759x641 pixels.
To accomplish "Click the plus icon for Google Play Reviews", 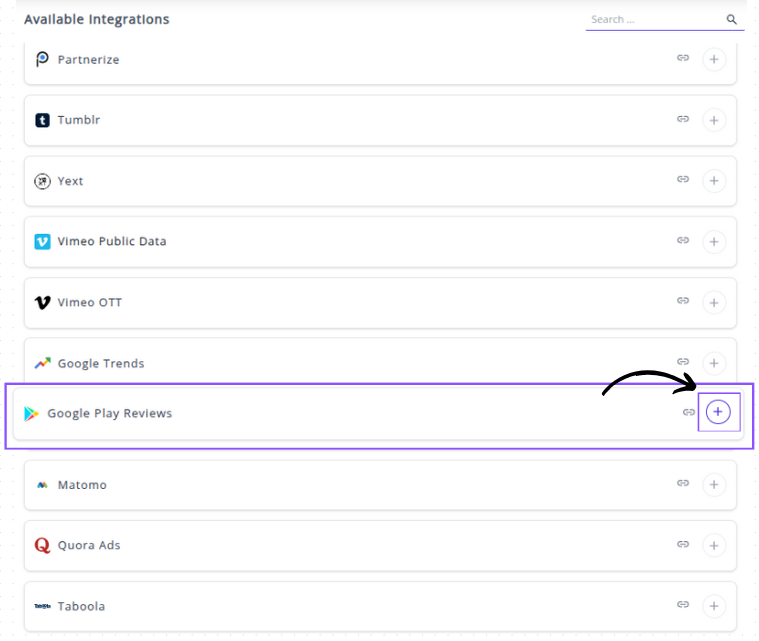I will click(718, 412).
